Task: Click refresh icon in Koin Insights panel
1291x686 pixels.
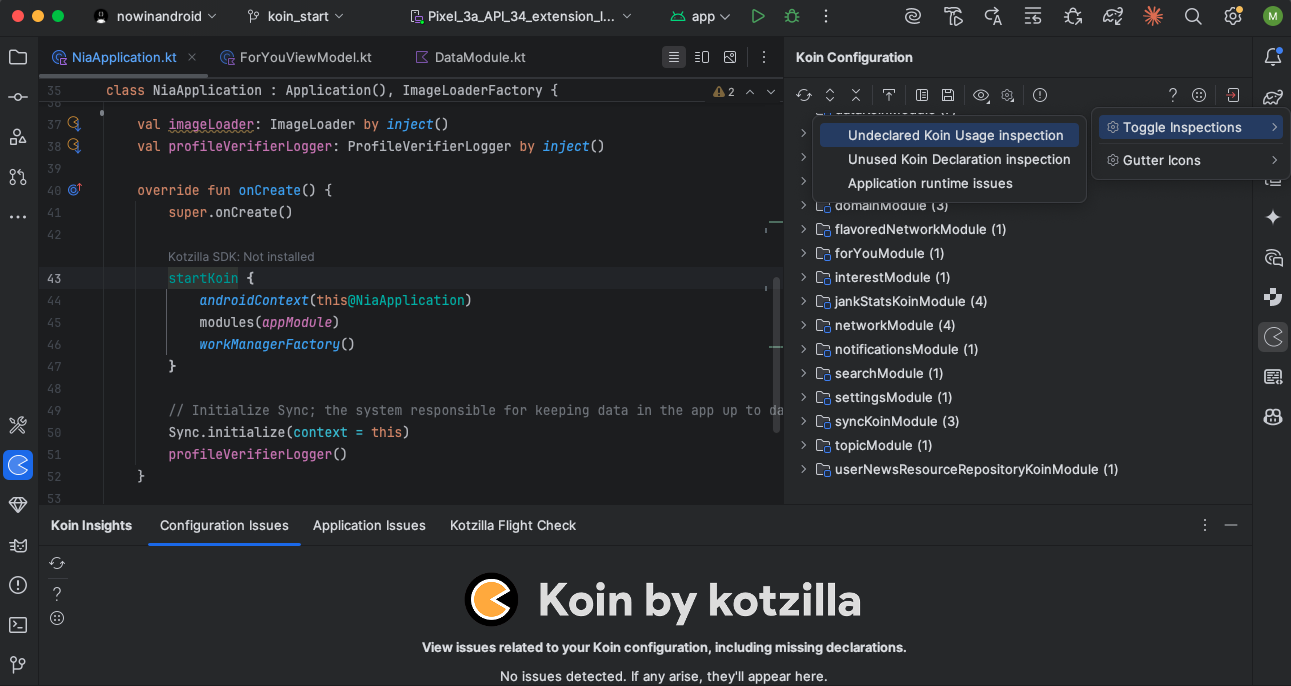Action: coord(57,563)
